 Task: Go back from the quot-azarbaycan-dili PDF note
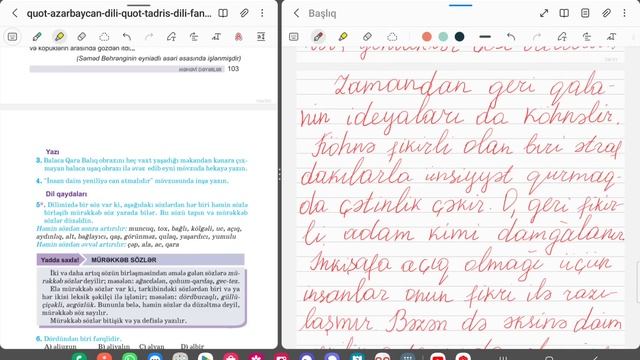click(15, 13)
